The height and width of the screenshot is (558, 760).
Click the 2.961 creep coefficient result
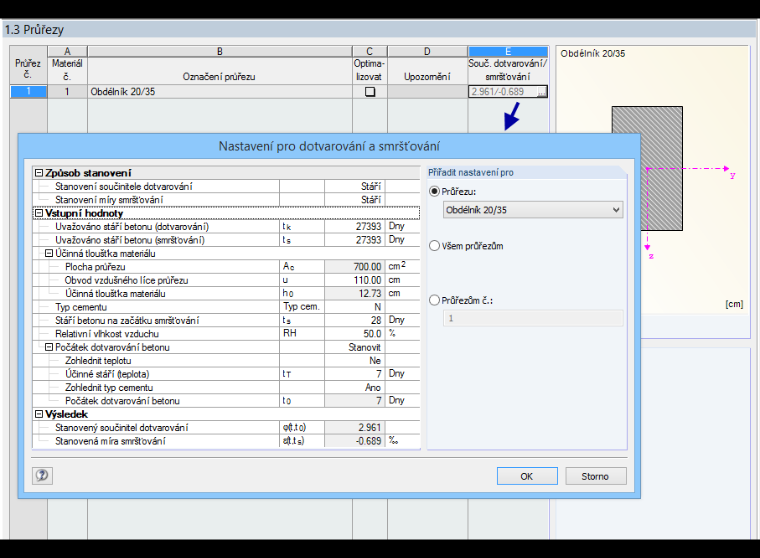click(355, 428)
